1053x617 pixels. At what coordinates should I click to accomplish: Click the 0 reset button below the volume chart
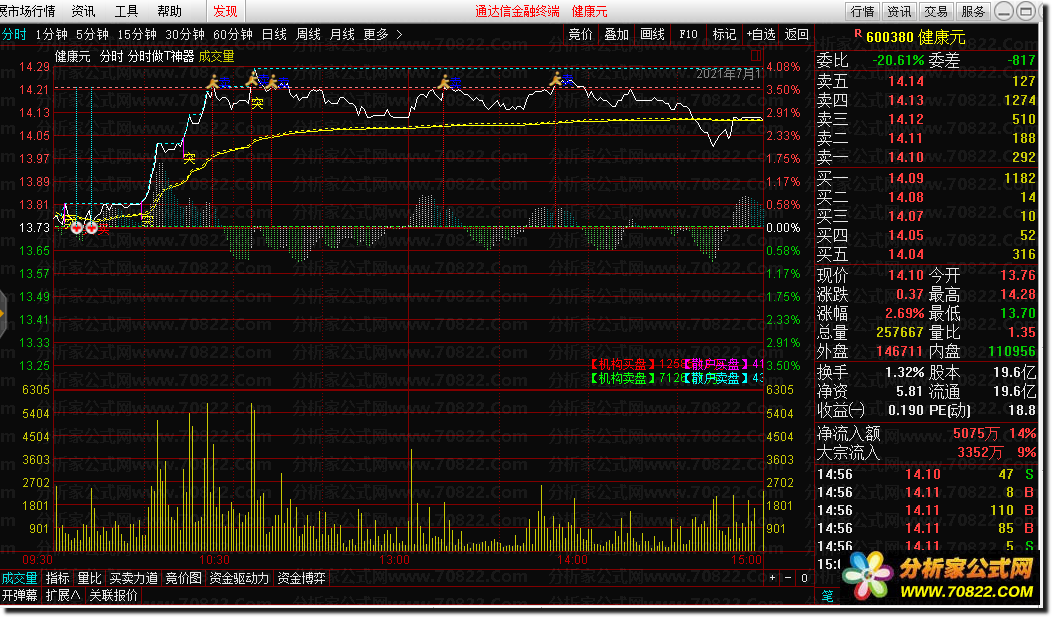(804, 577)
